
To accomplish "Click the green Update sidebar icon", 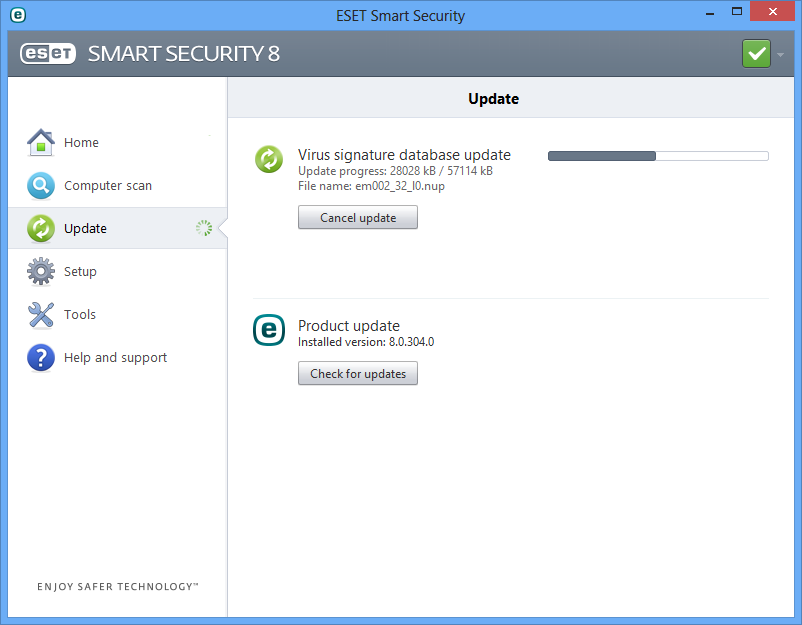I will (40, 229).
